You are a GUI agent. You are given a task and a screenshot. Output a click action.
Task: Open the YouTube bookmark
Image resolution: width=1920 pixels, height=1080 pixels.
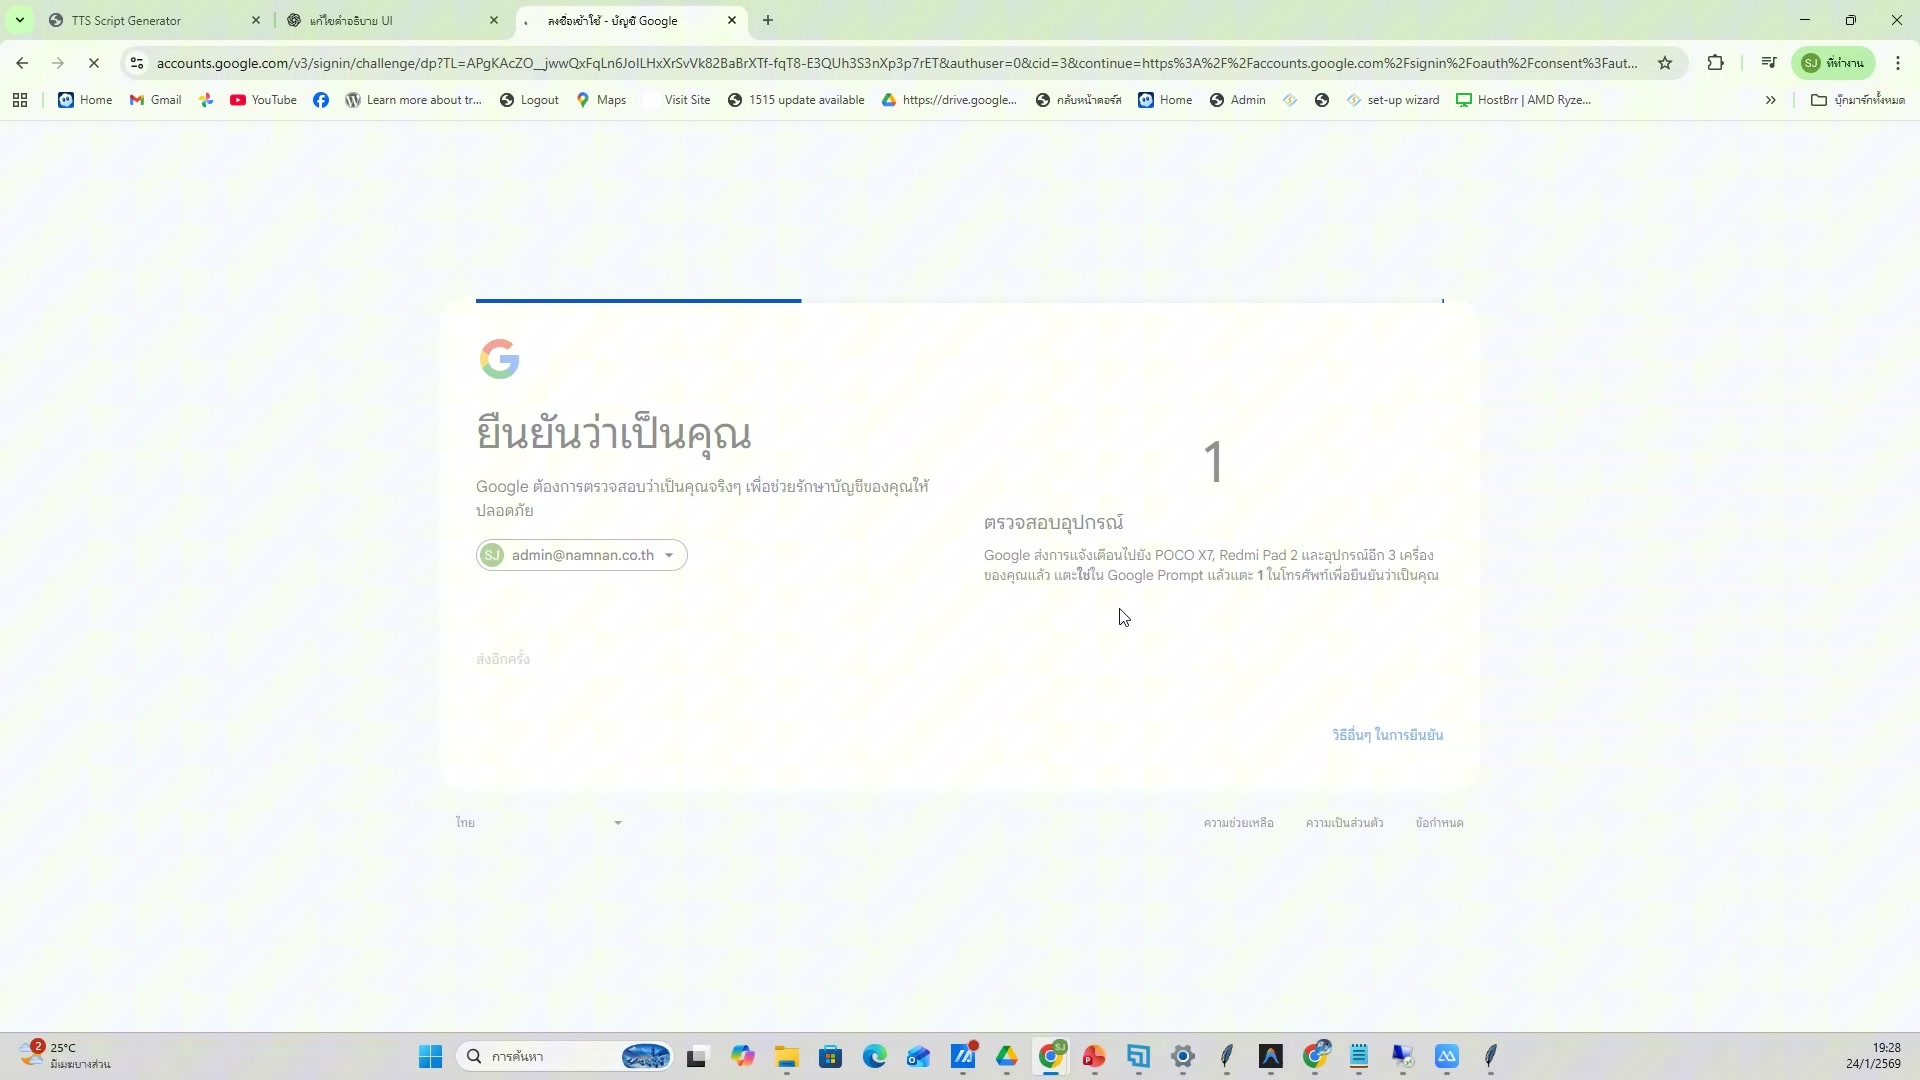263,99
